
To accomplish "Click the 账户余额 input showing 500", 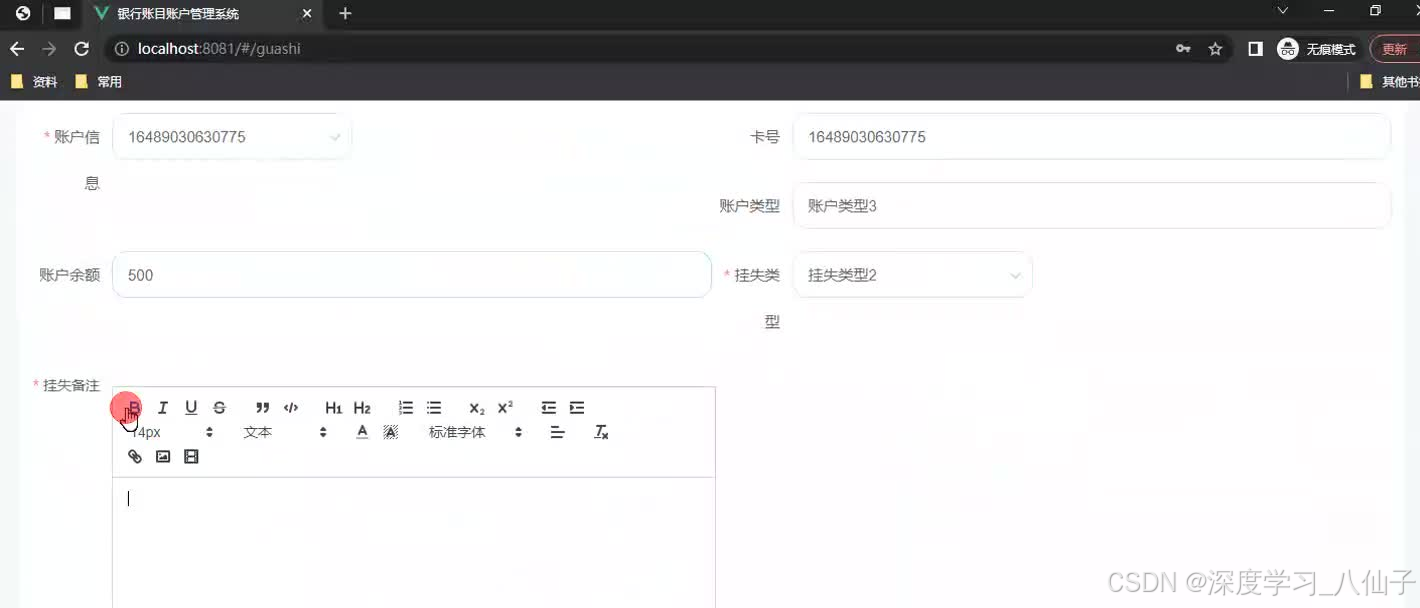I will (x=410, y=274).
